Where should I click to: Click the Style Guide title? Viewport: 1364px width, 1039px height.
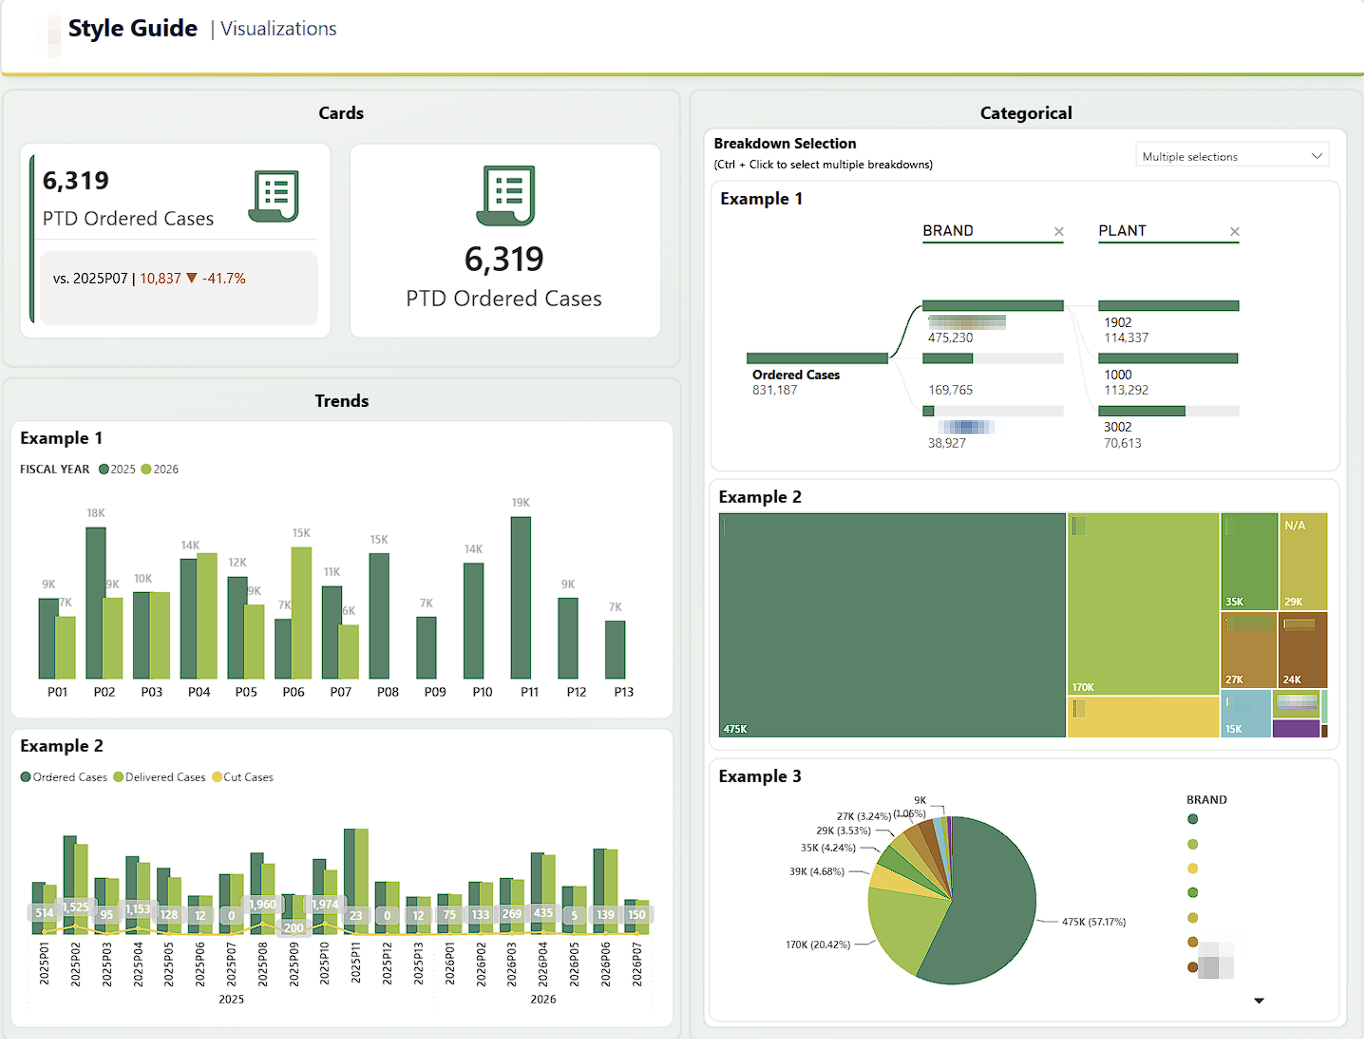click(133, 28)
